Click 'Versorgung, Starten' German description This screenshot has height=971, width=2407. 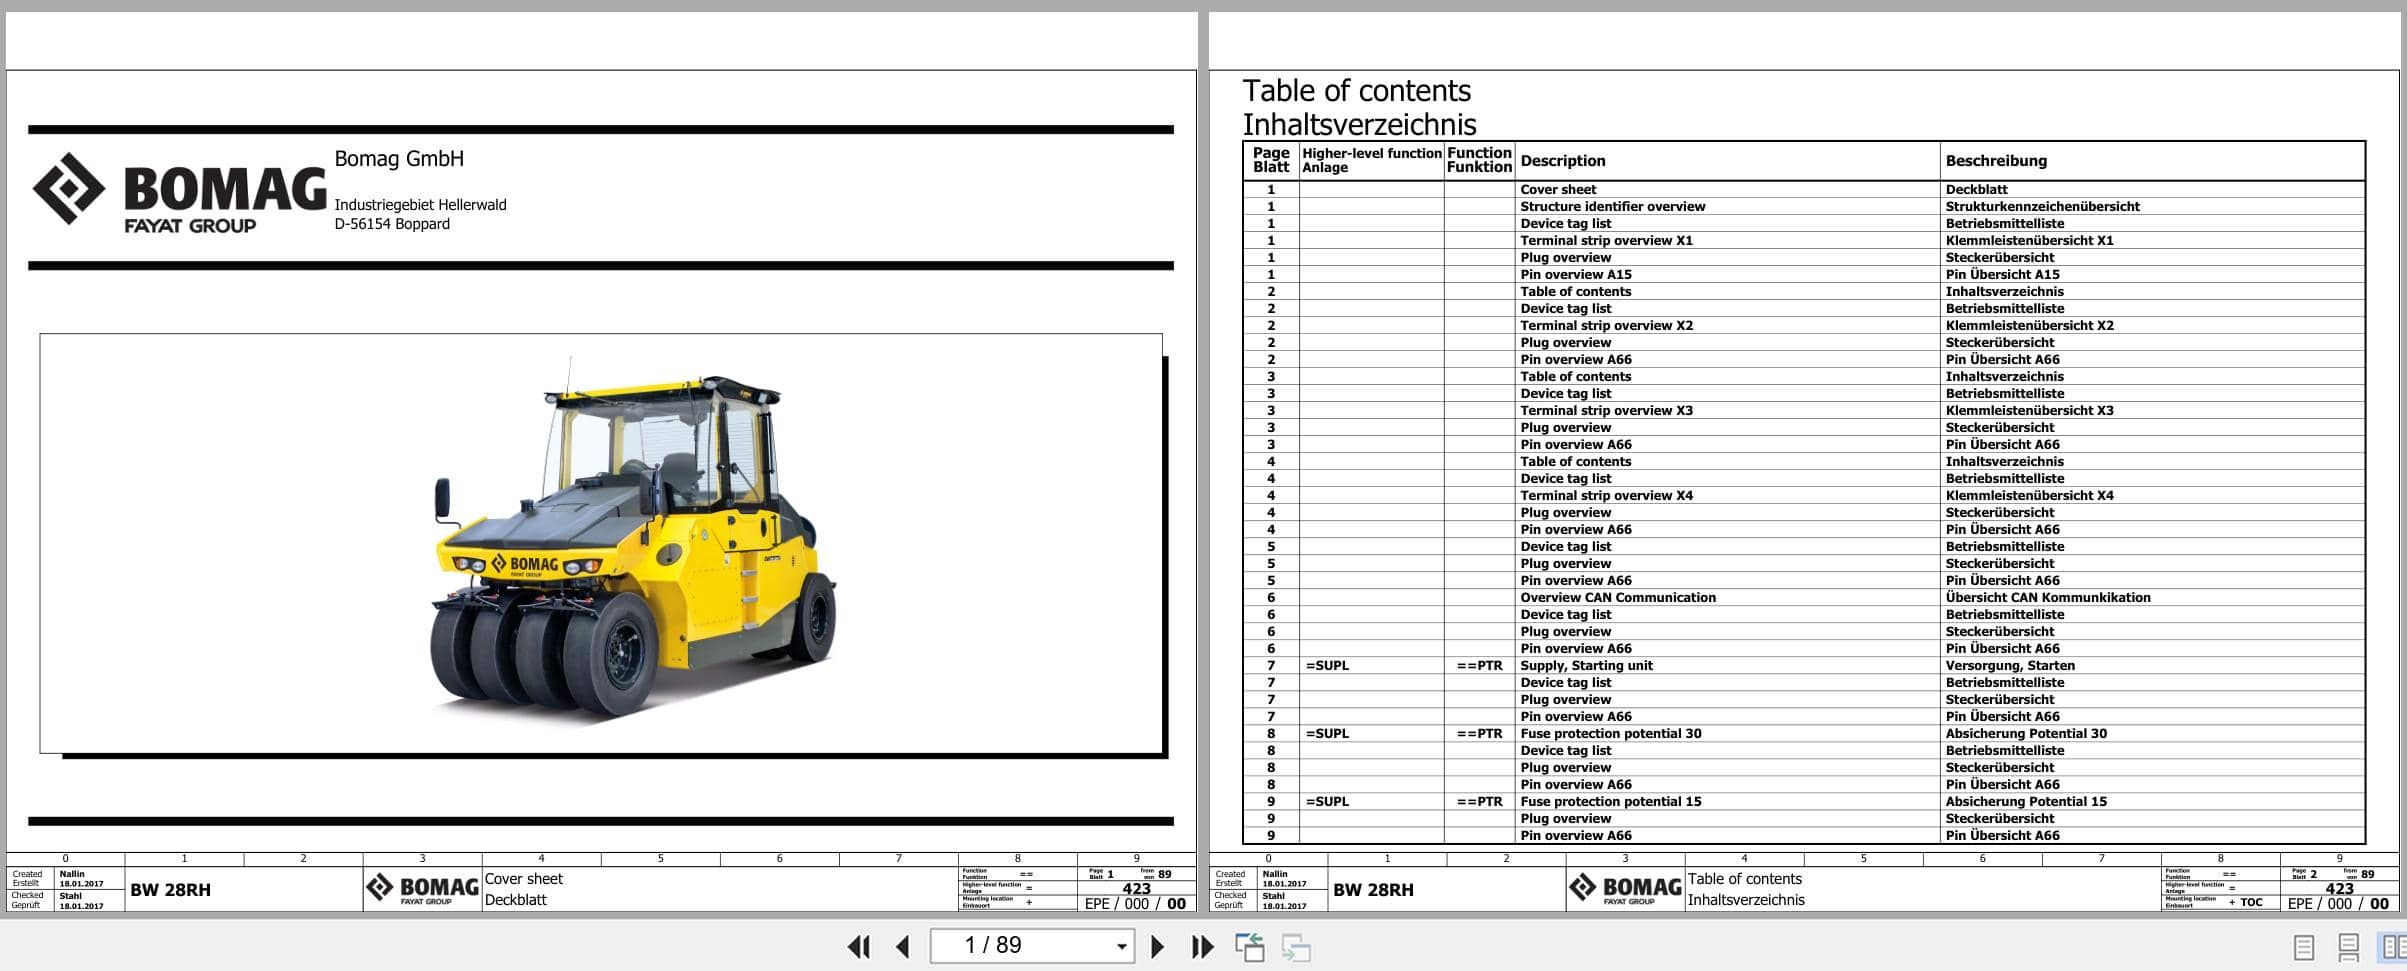(2009, 666)
